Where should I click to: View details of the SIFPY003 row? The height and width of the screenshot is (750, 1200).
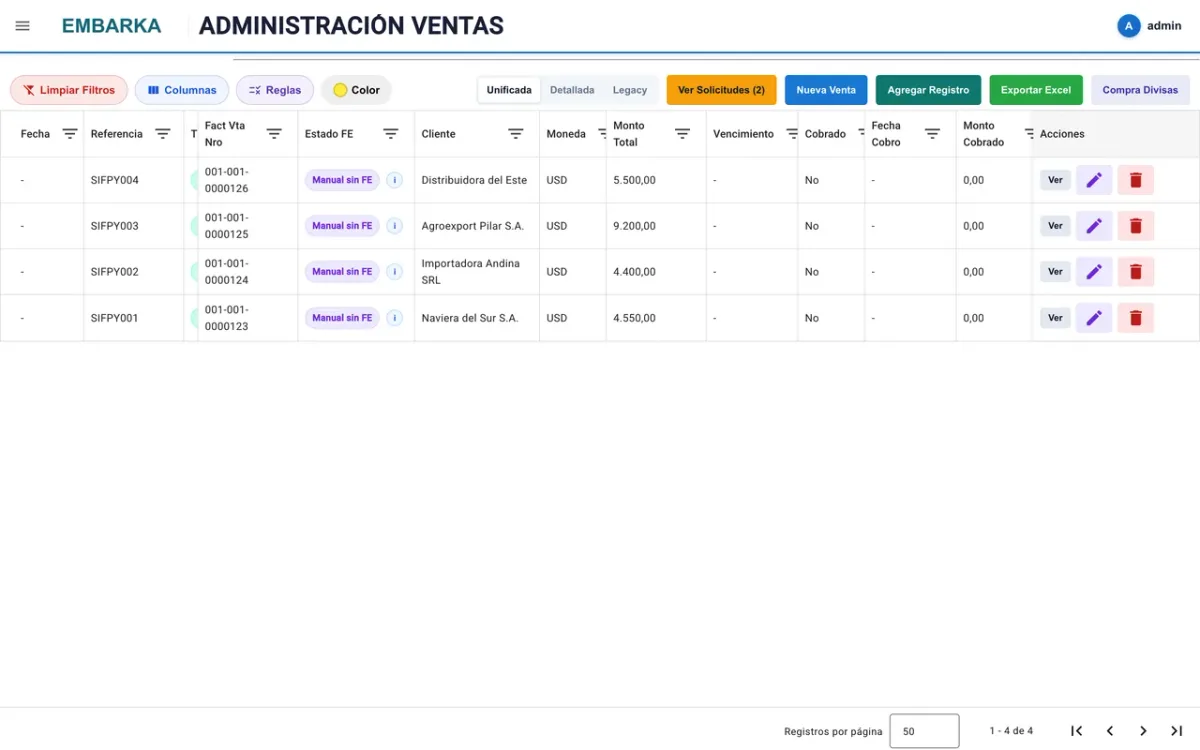[x=1055, y=226]
